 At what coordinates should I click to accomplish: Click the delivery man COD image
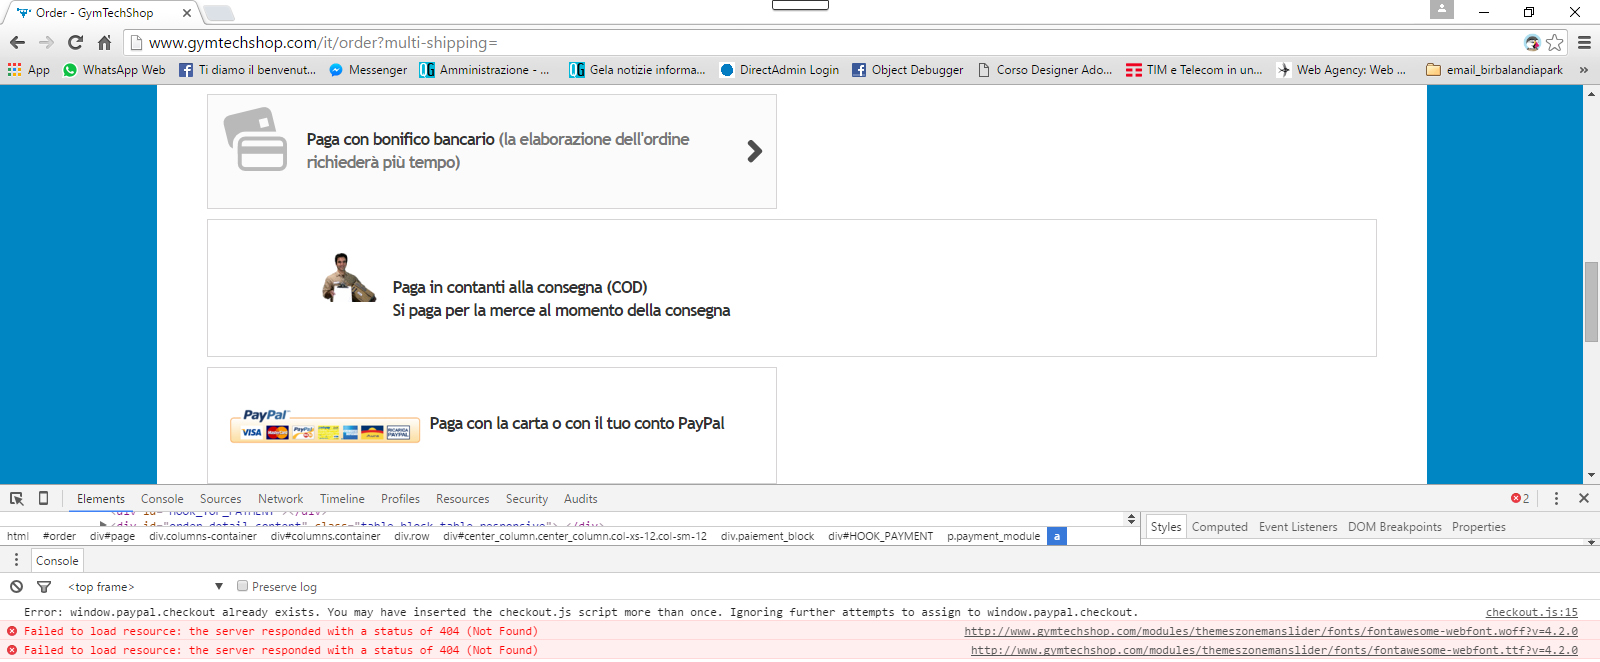click(x=349, y=277)
